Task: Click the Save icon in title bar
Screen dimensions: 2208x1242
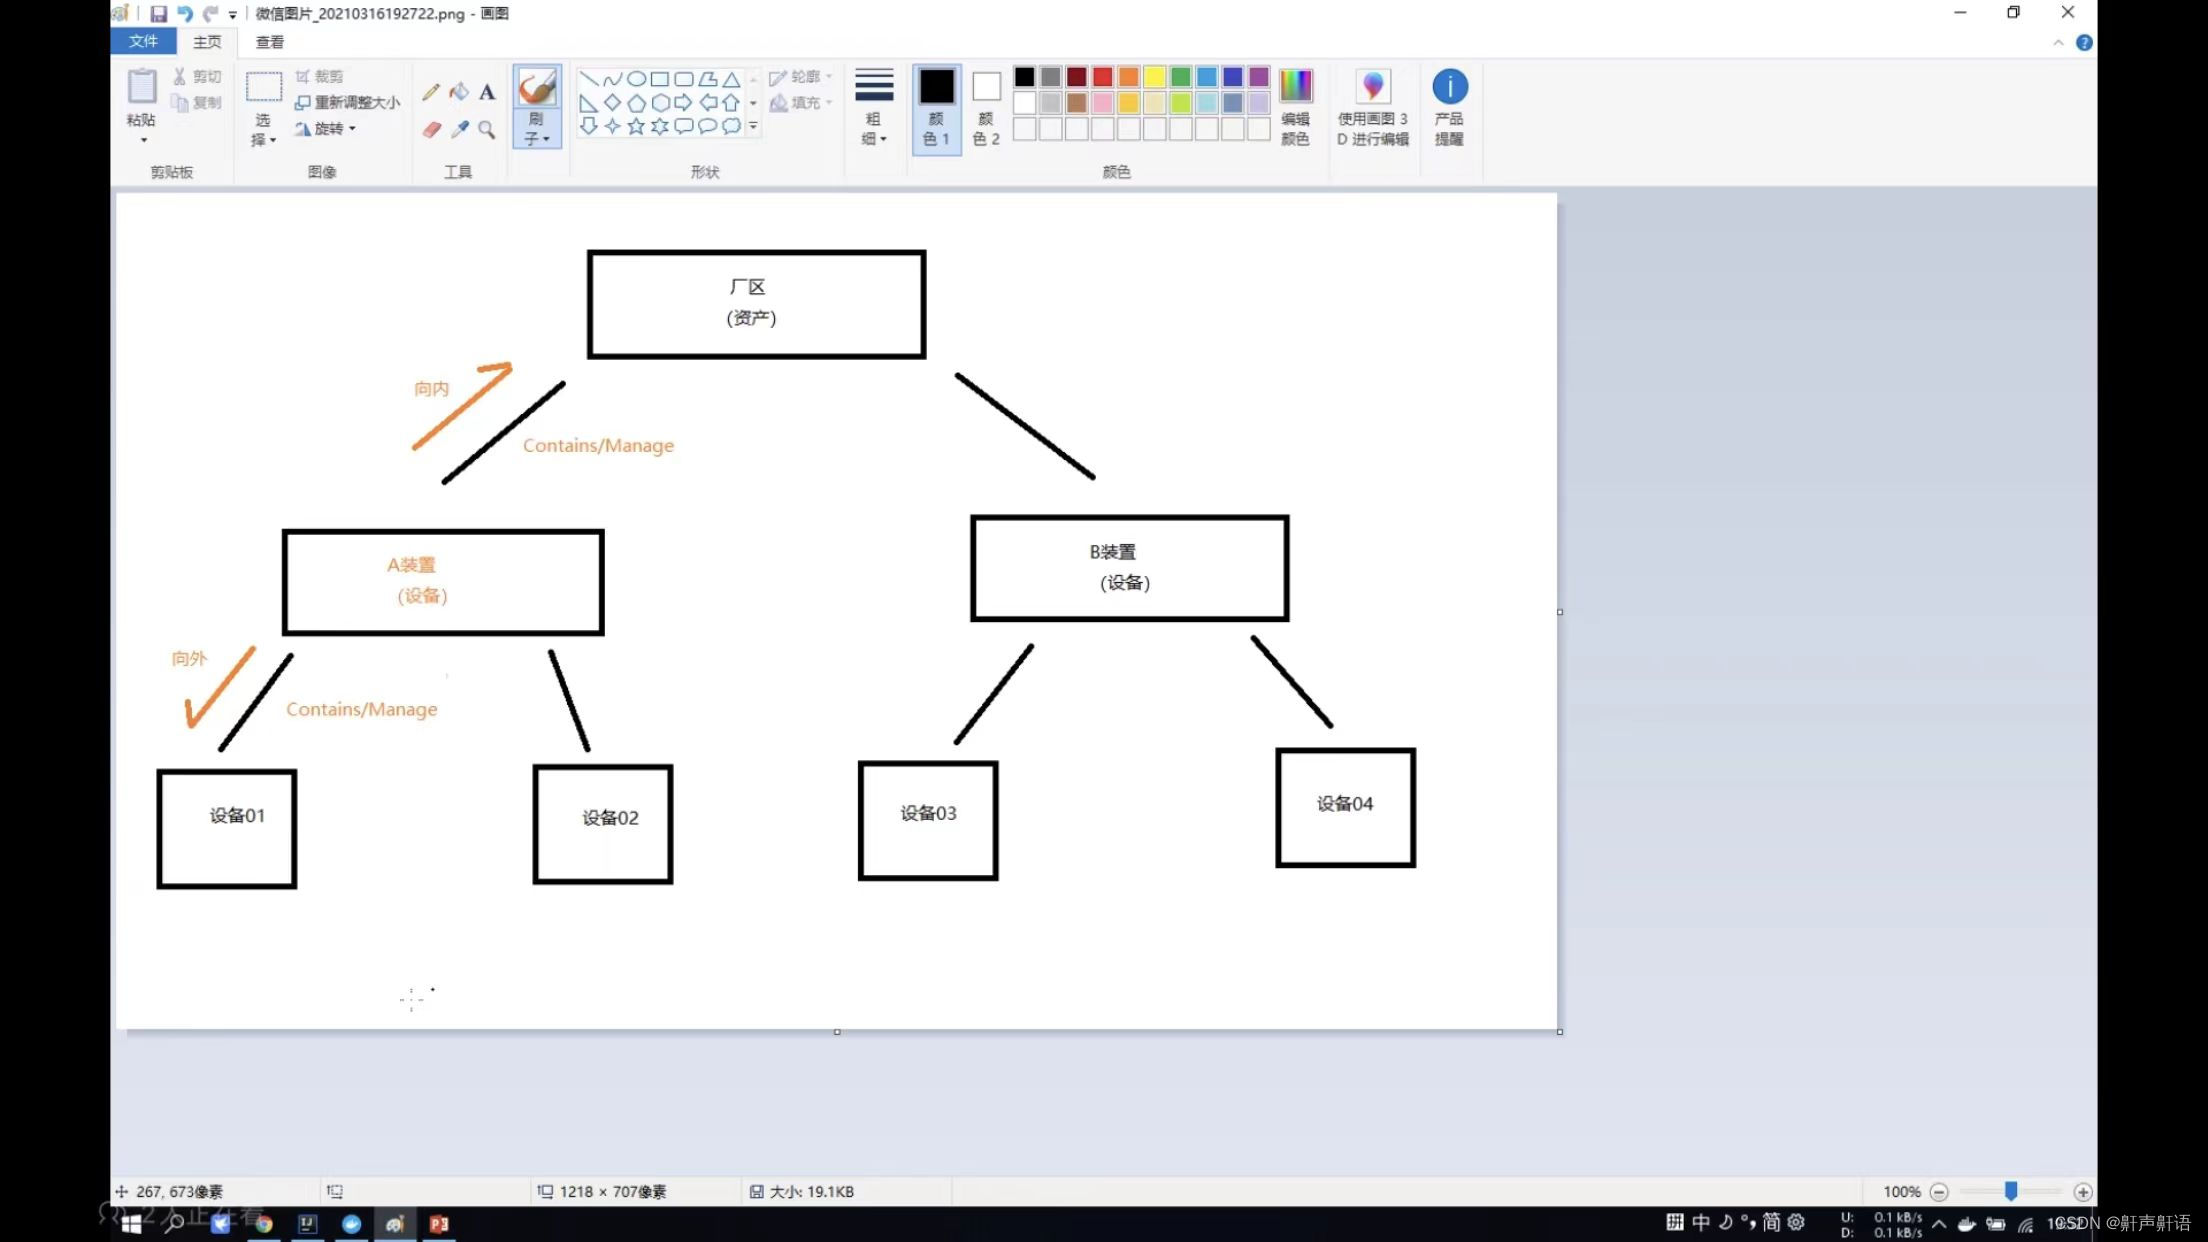Action: tap(158, 13)
